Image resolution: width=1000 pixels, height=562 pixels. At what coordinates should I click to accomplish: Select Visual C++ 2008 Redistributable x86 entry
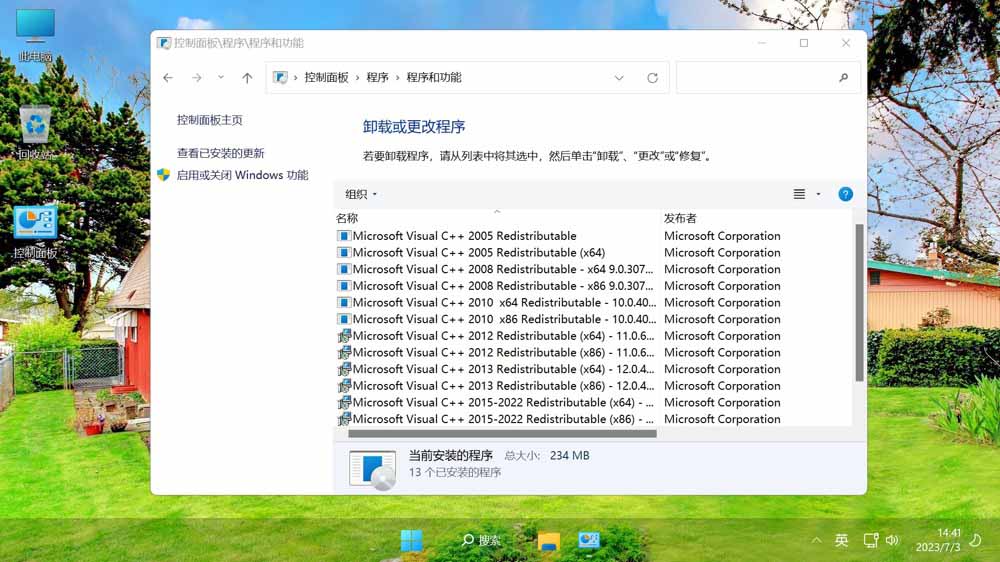coord(496,286)
